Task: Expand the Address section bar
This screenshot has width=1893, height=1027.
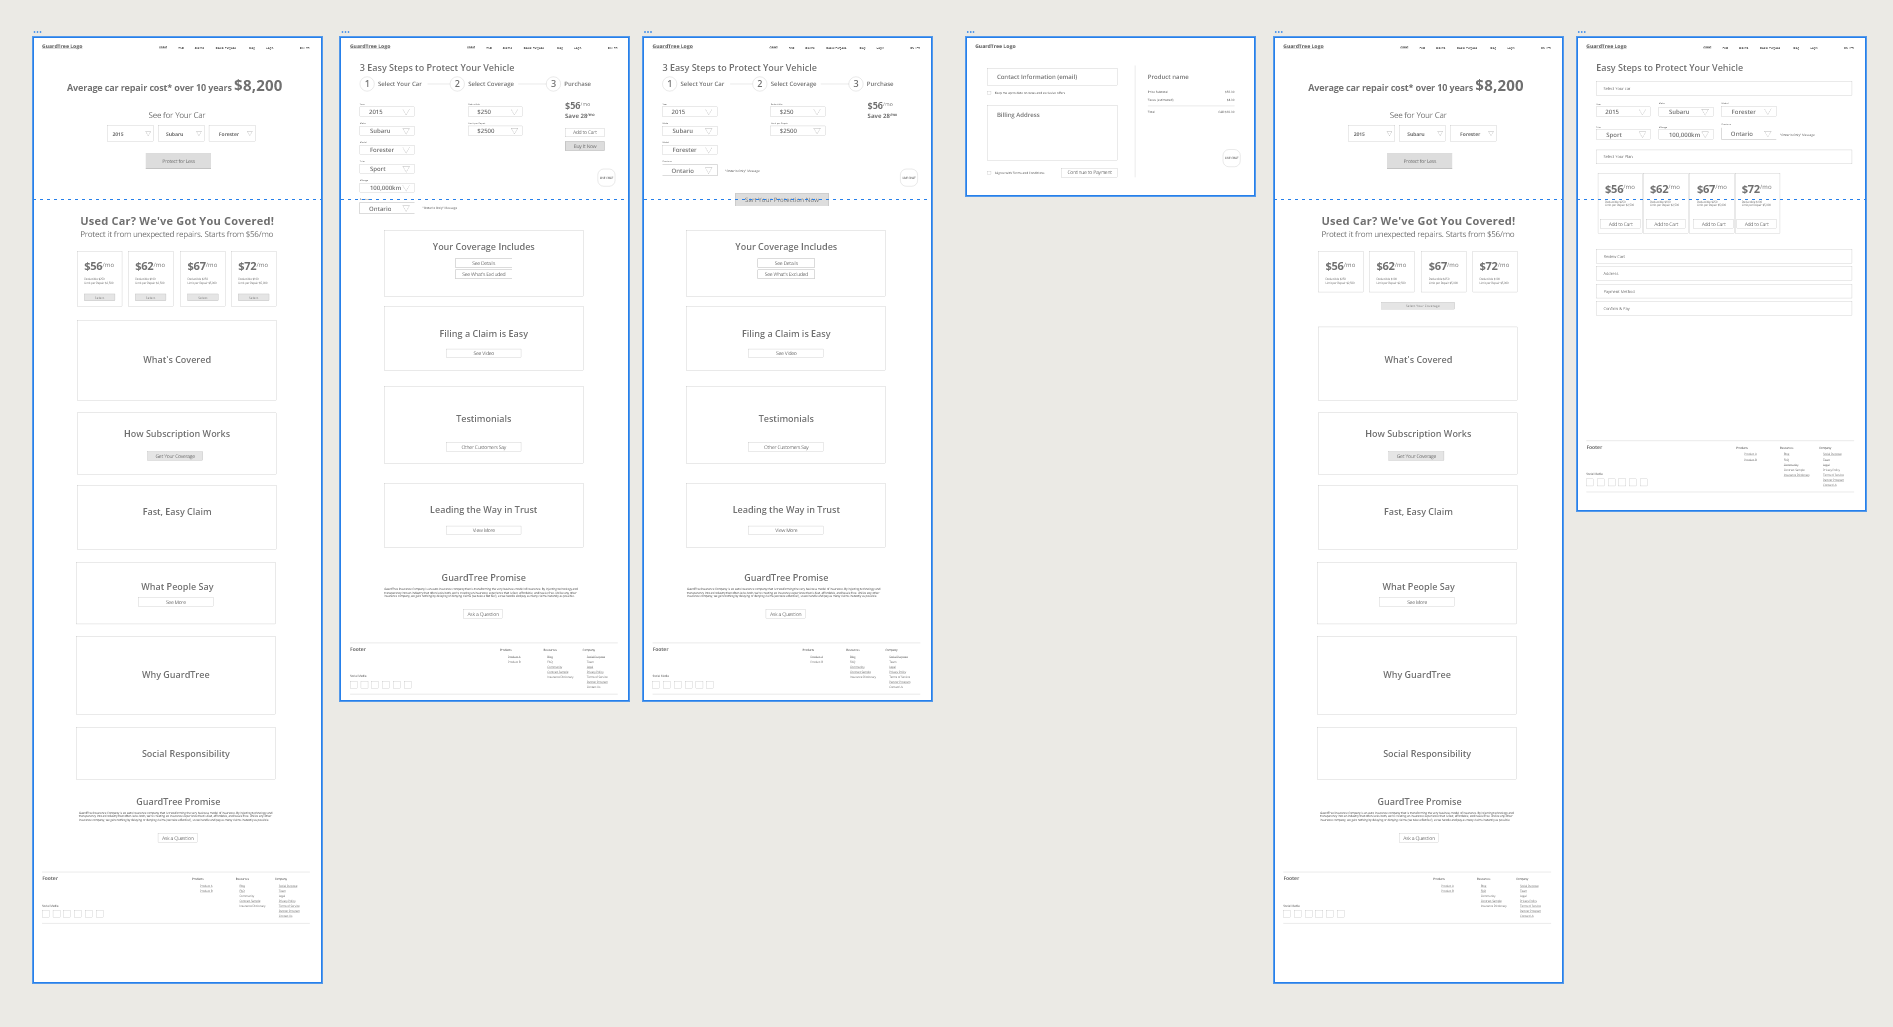Action: tap(1724, 274)
